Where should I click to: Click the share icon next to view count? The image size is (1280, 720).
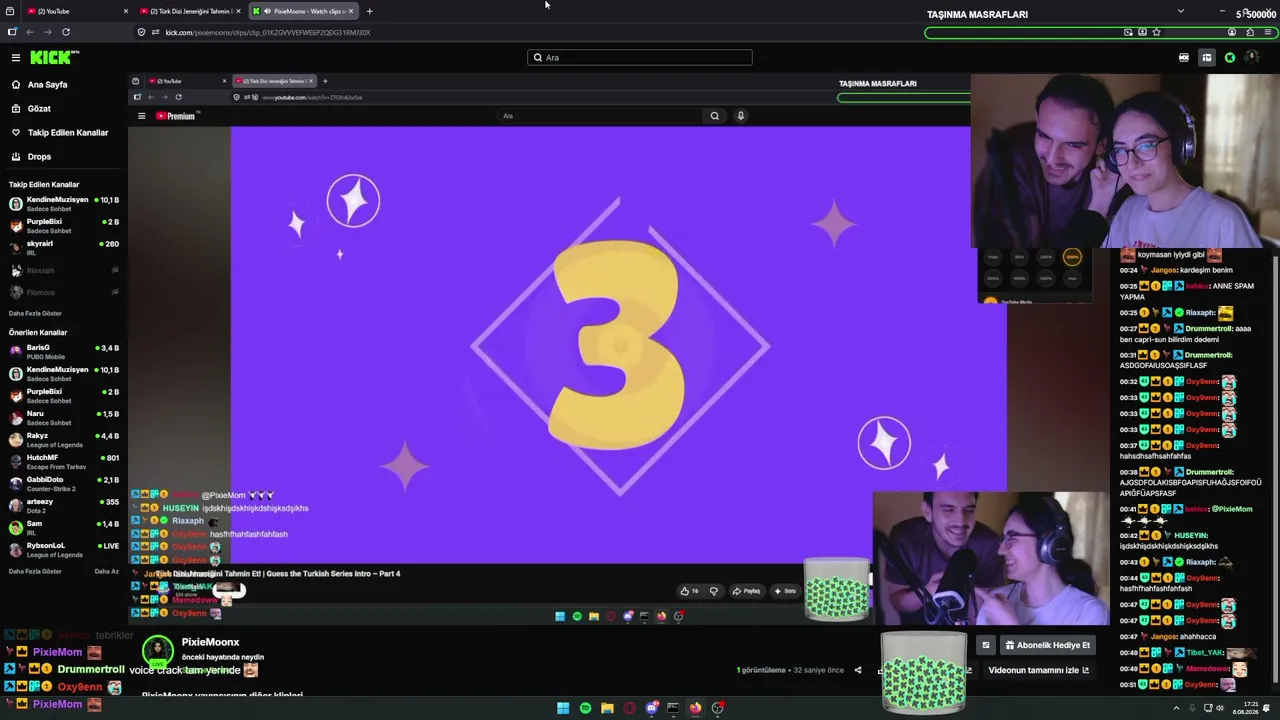(x=857, y=670)
